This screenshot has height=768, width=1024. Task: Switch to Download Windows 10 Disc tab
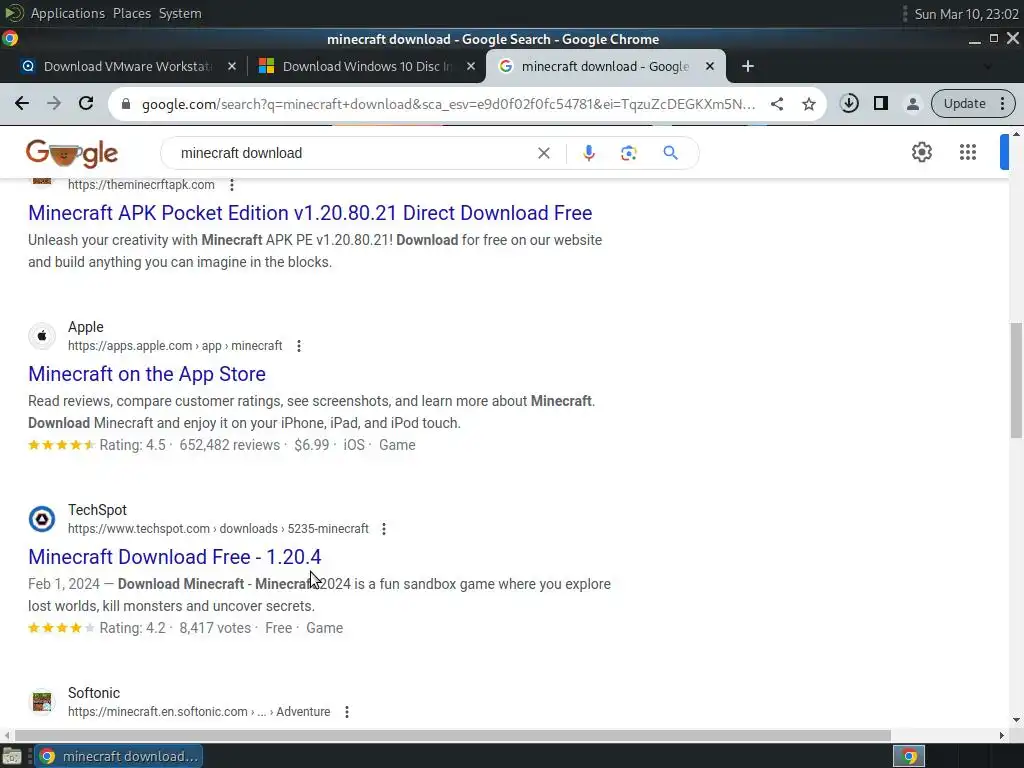366,66
